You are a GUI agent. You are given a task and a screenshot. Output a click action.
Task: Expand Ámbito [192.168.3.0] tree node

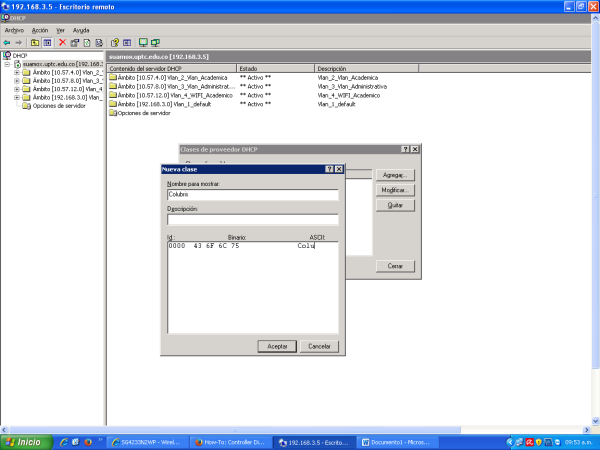[16, 98]
